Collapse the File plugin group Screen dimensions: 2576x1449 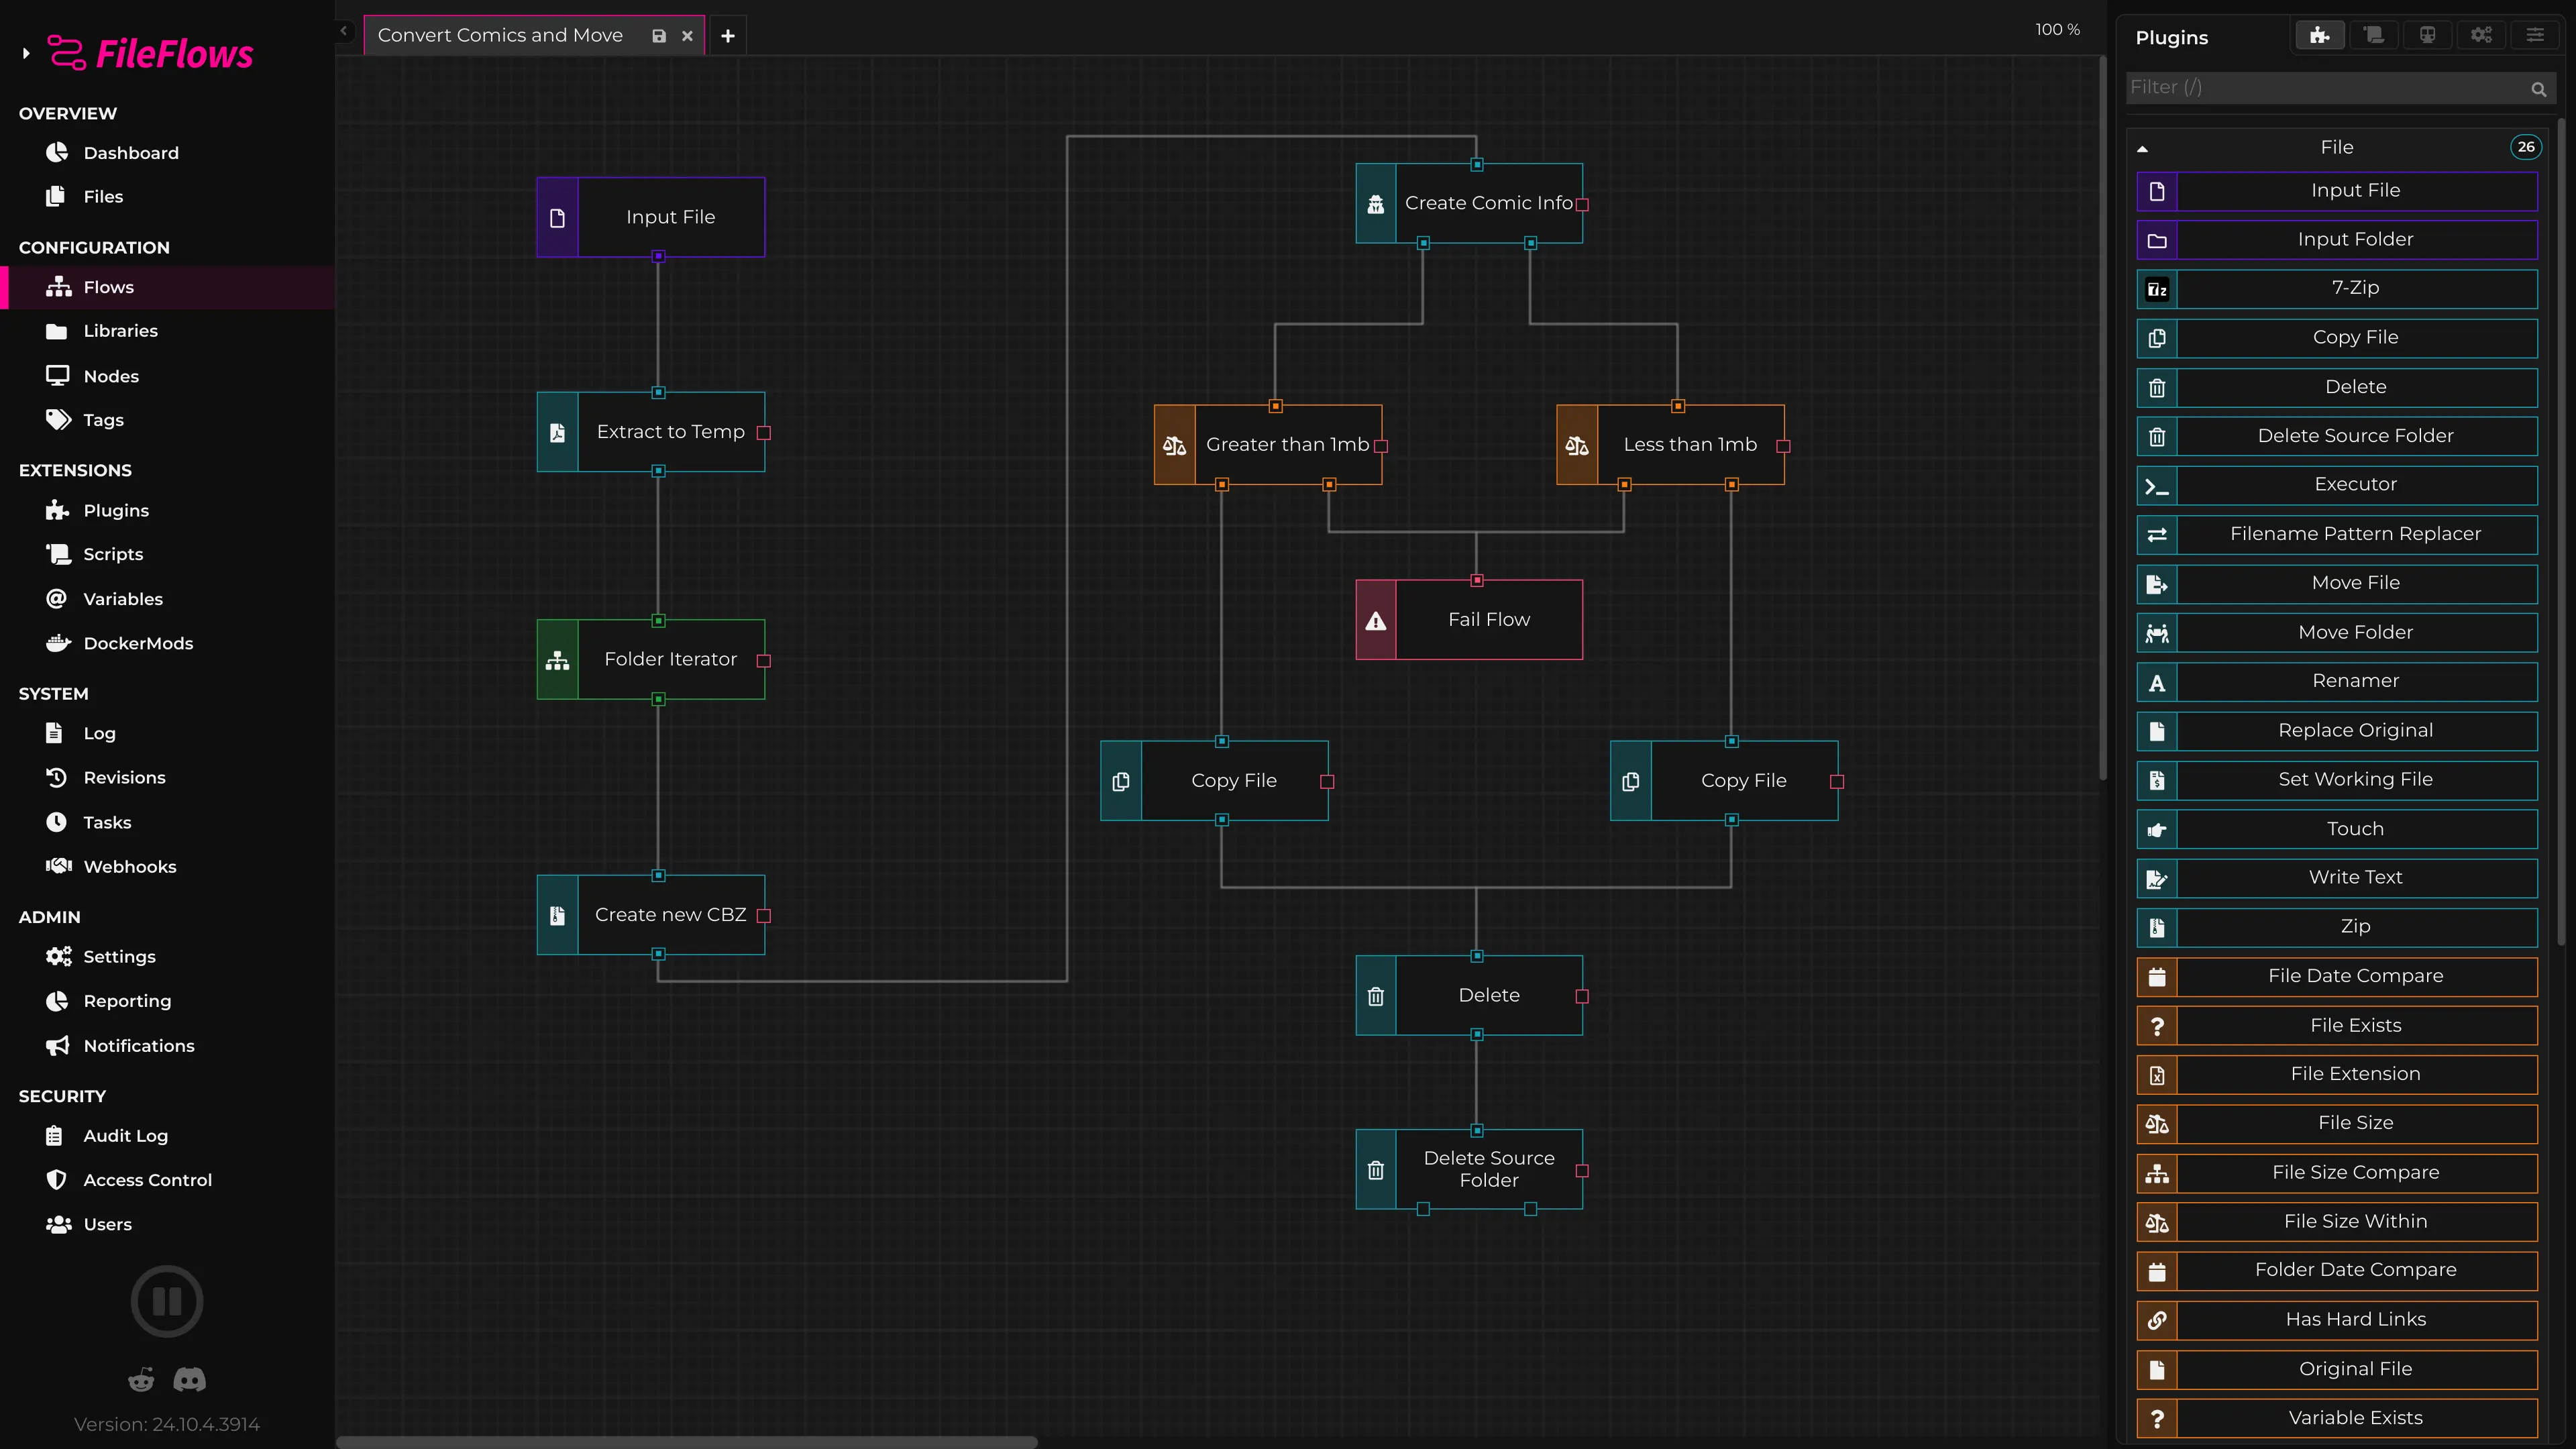pyautogui.click(x=2142, y=148)
